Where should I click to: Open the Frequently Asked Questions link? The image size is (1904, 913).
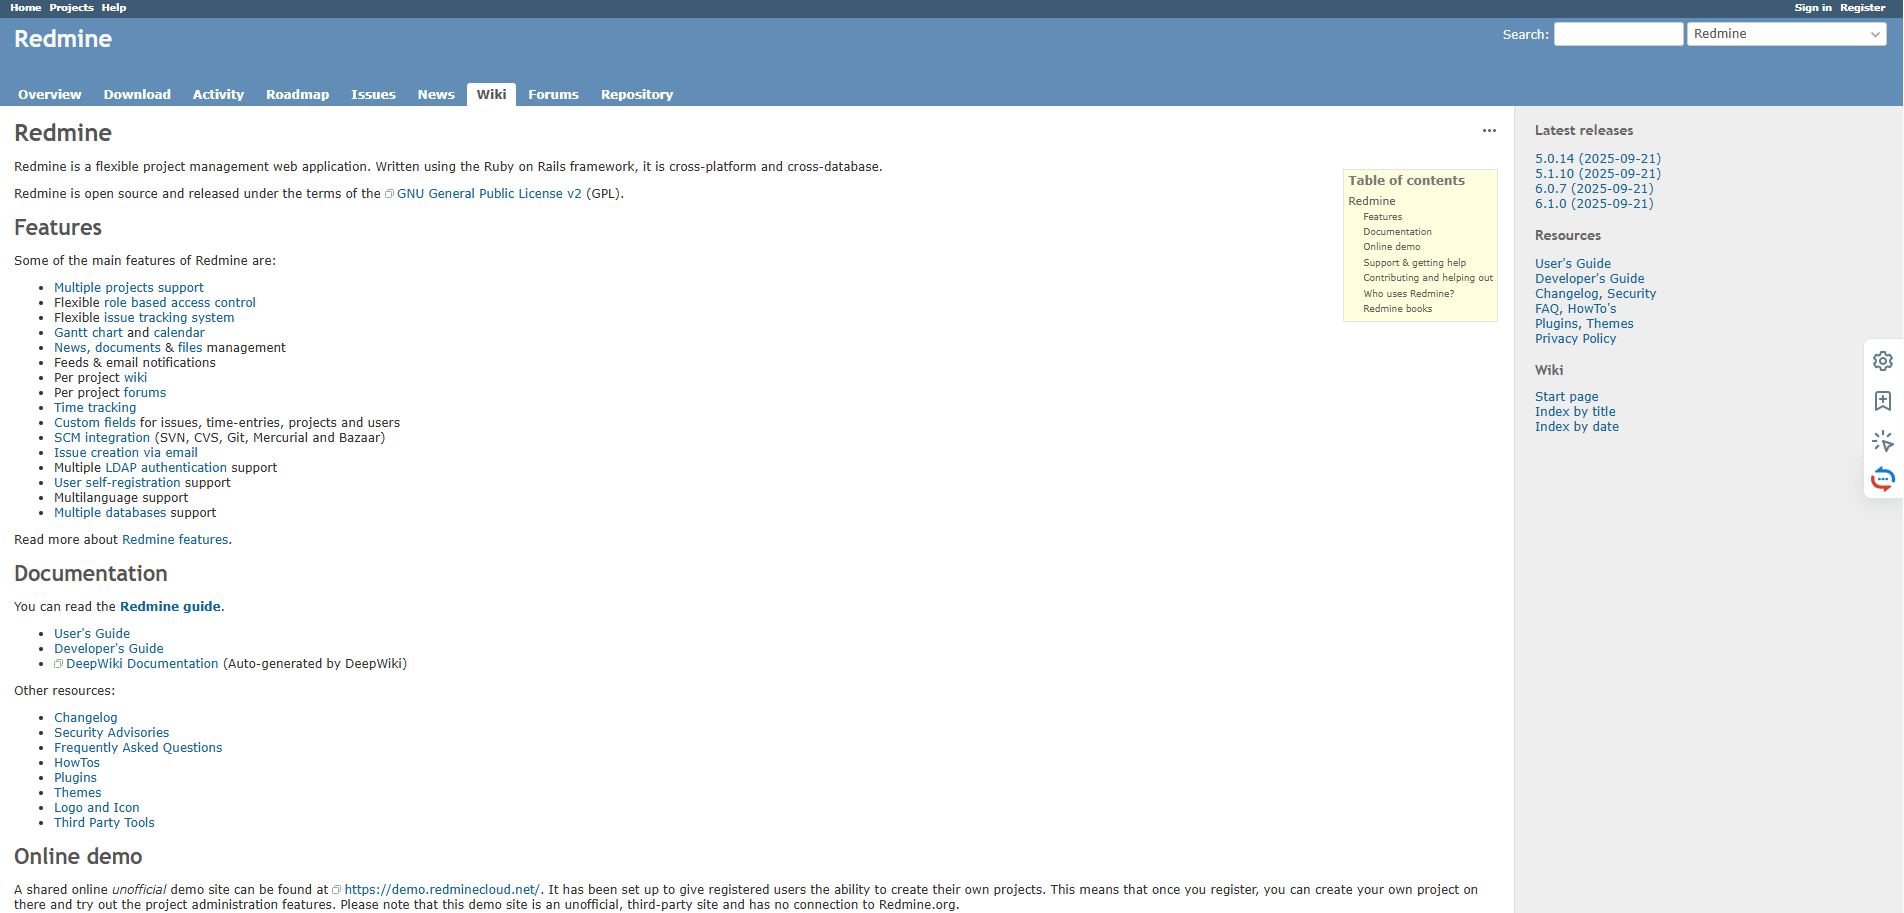138,747
